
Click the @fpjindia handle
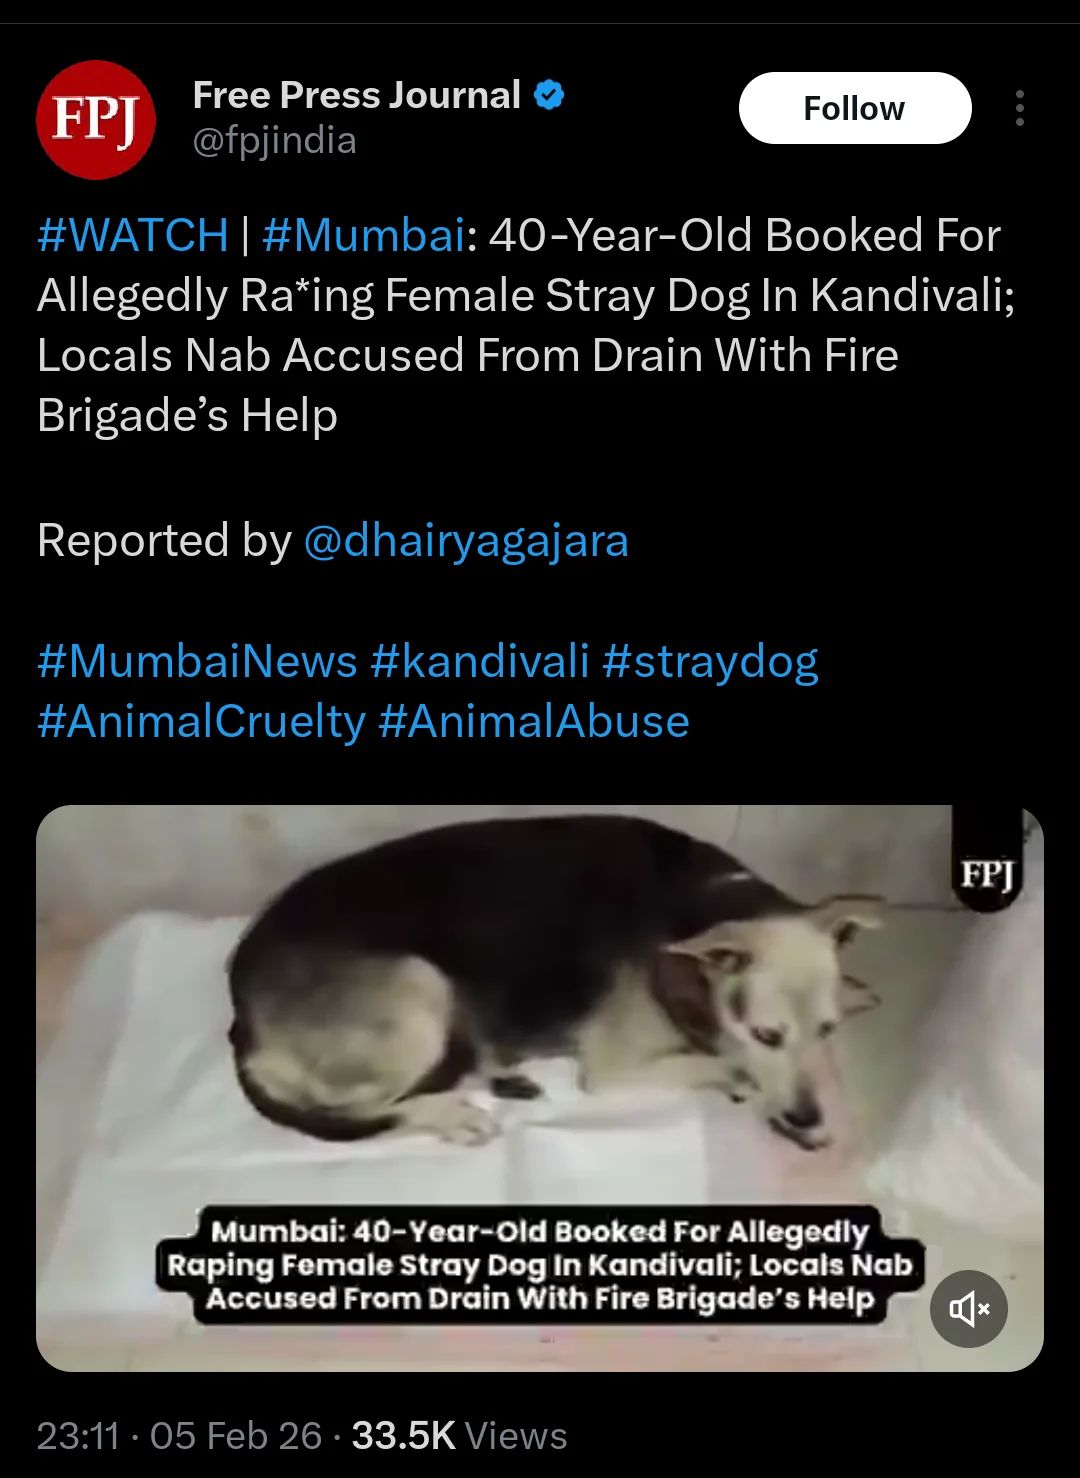click(274, 141)
